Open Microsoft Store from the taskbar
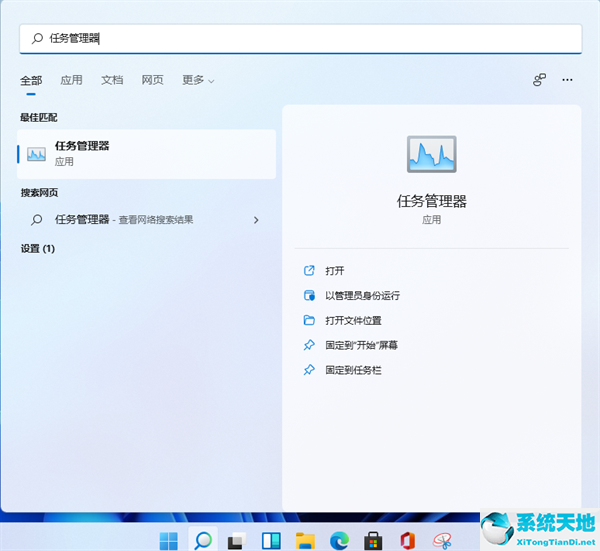 (x=373, y=541)
